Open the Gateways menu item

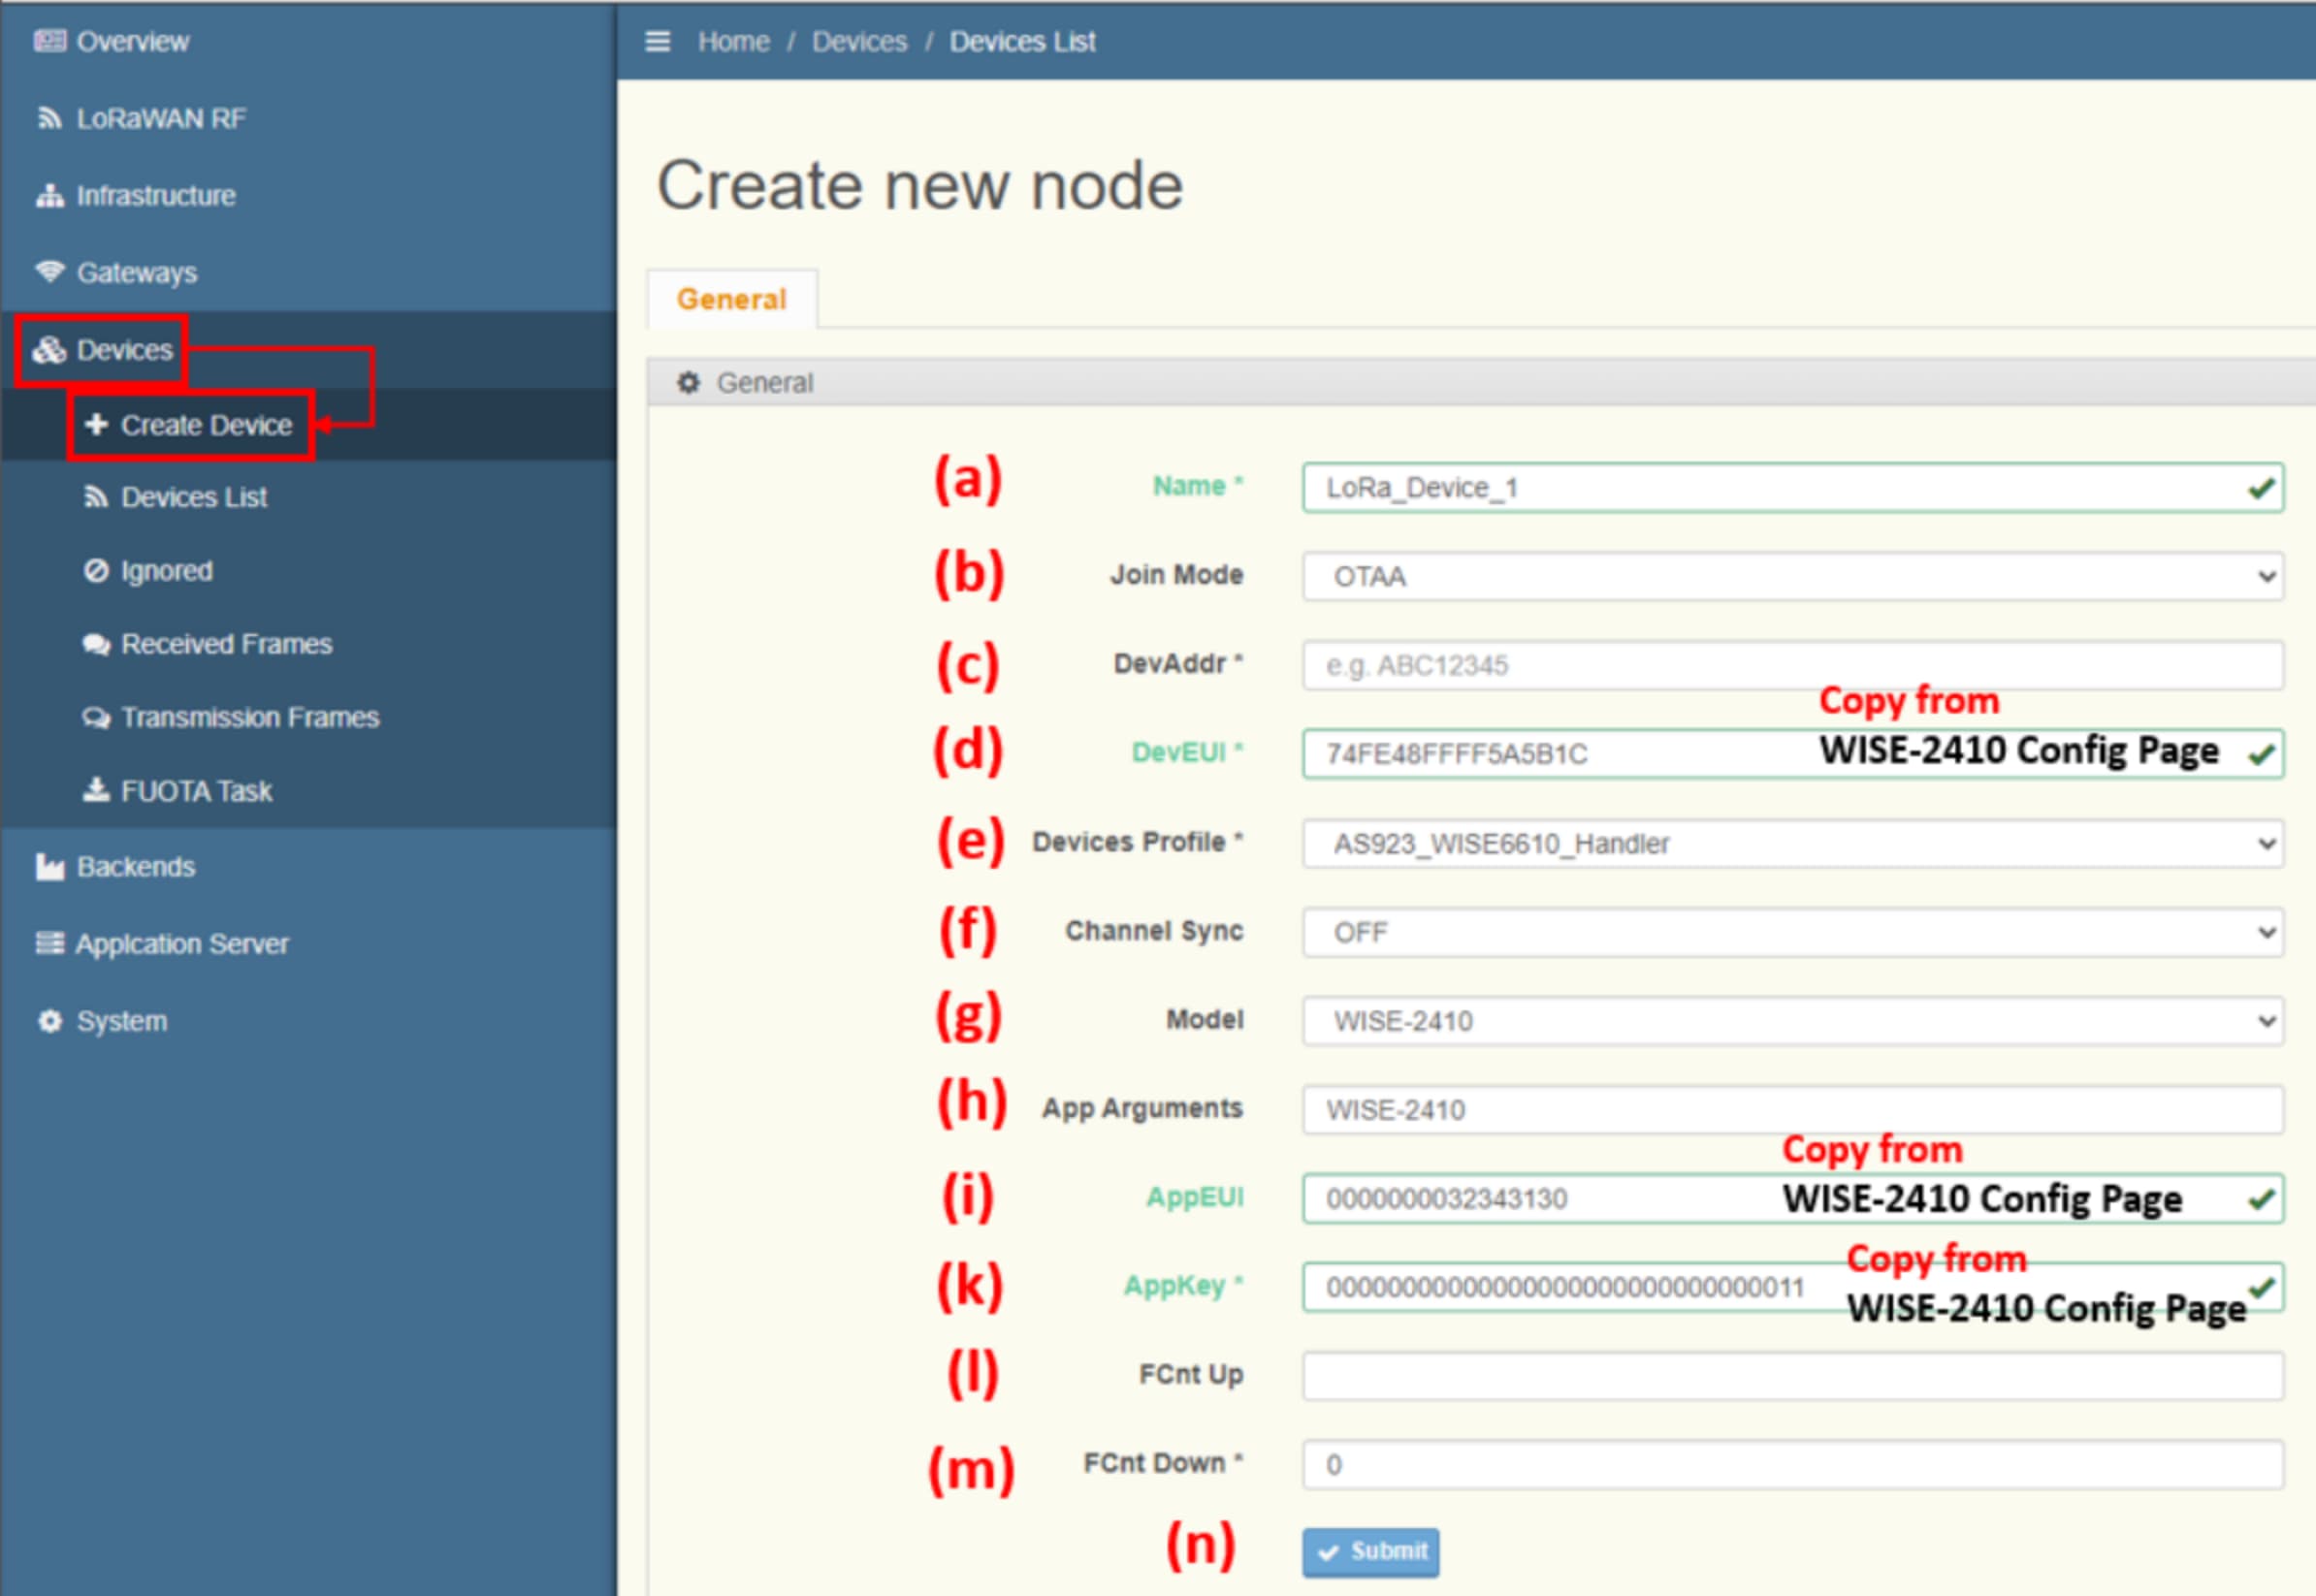tap(308, 272)
